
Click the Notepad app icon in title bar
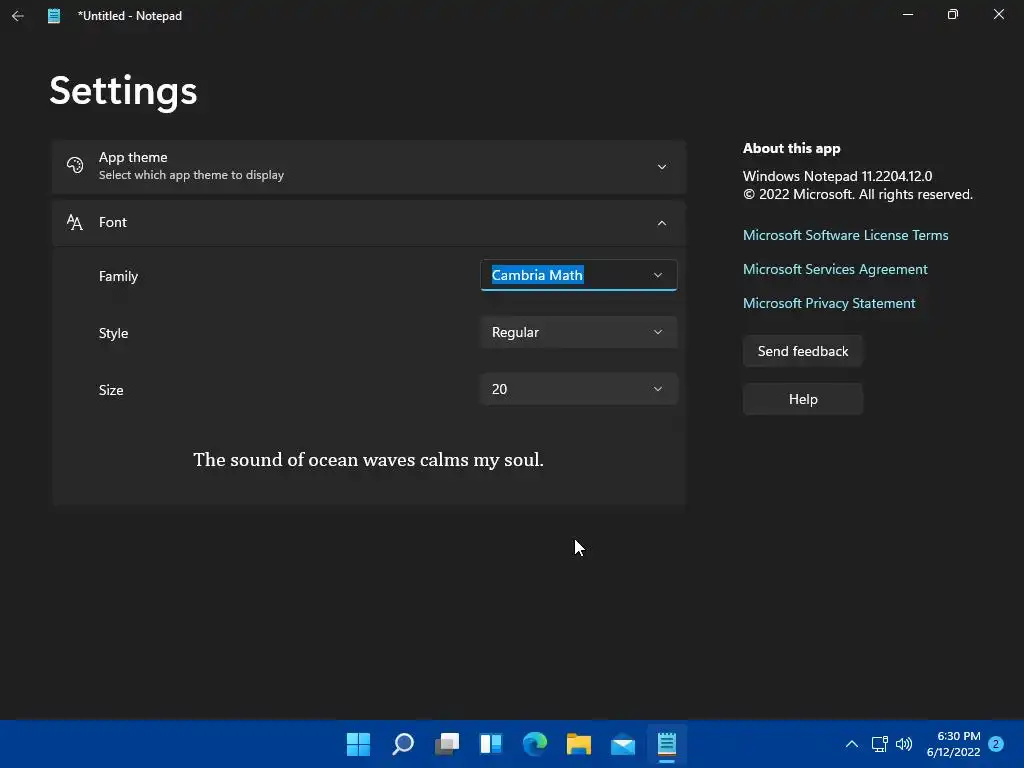pos(54,16)
